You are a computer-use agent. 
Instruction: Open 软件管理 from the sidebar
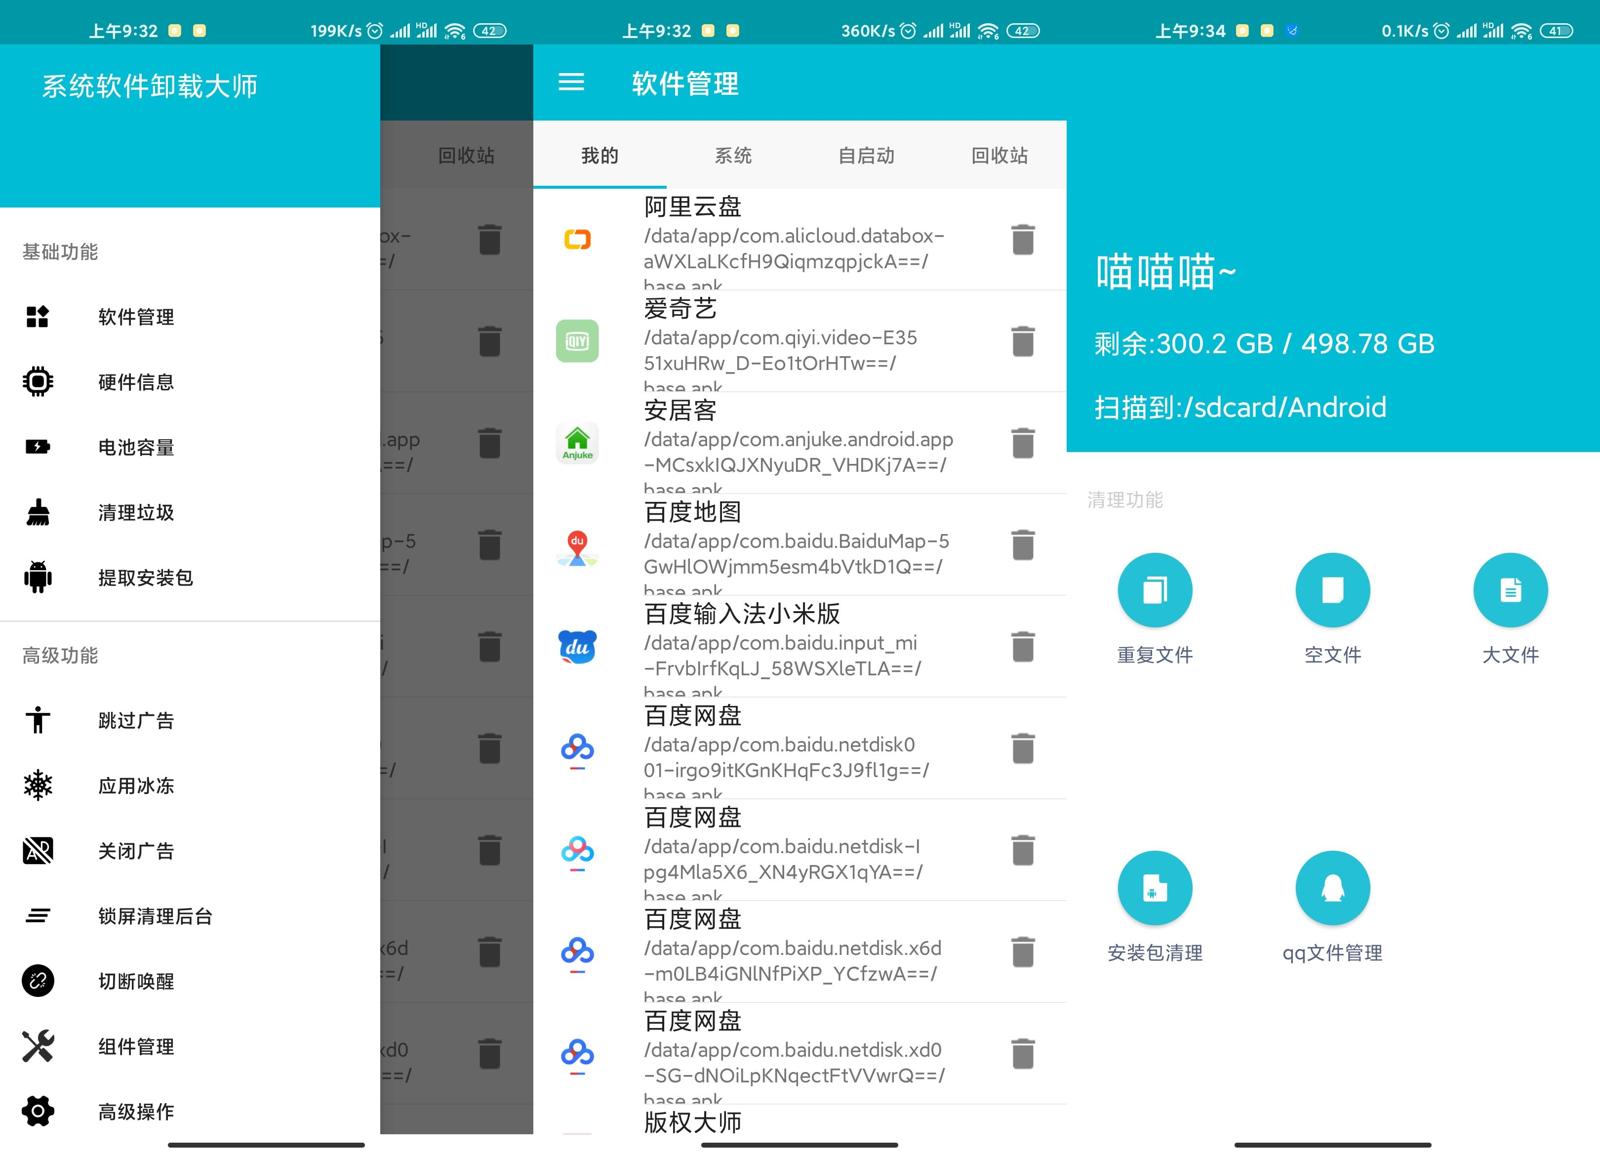pyautogui.click(x=135, y=317)
